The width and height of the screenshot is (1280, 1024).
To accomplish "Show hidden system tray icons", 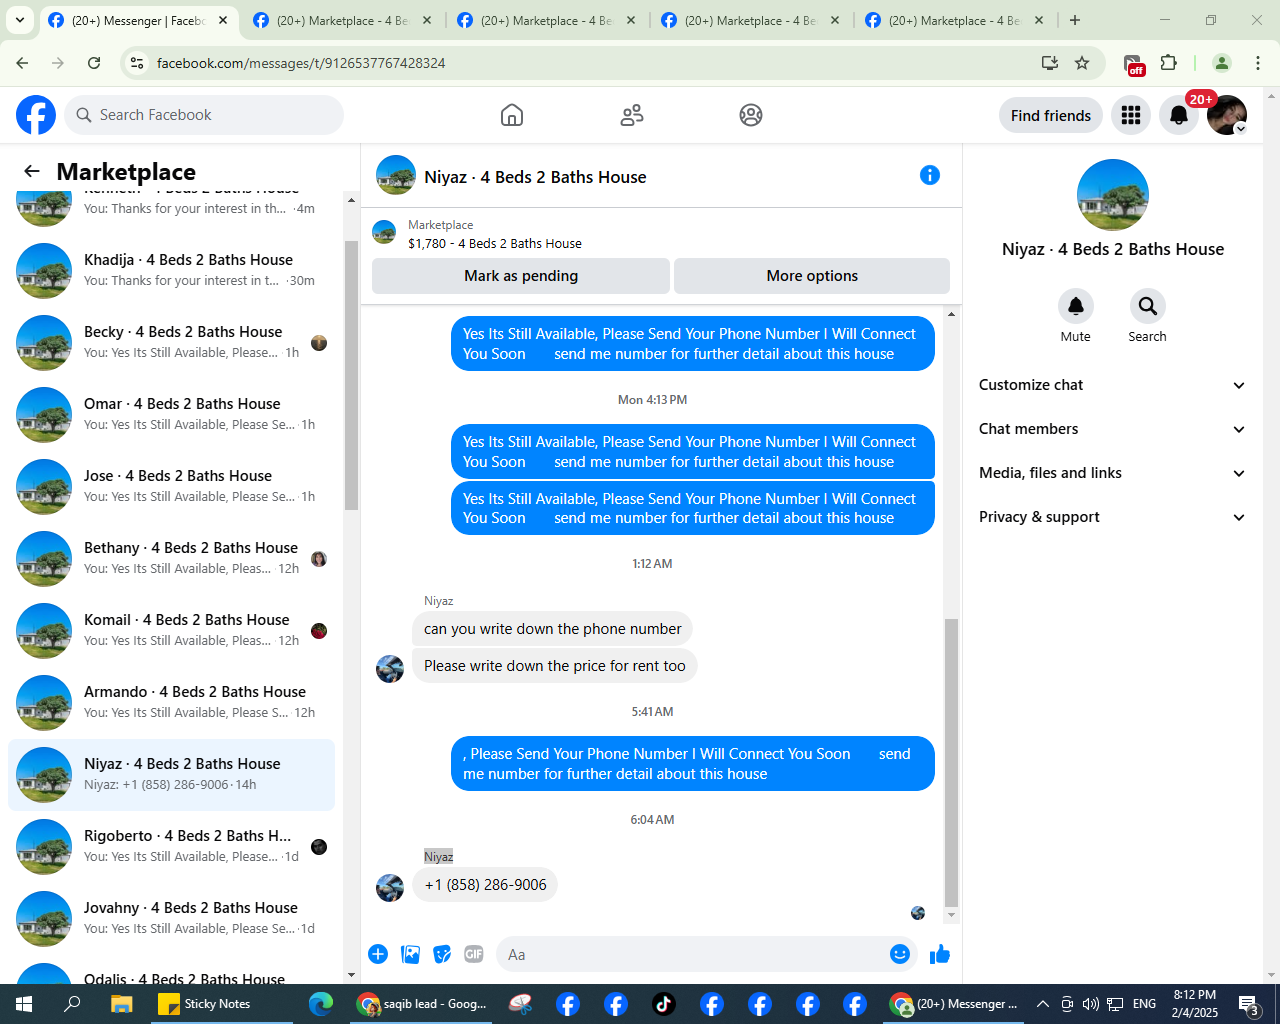I will 1042,1004.
